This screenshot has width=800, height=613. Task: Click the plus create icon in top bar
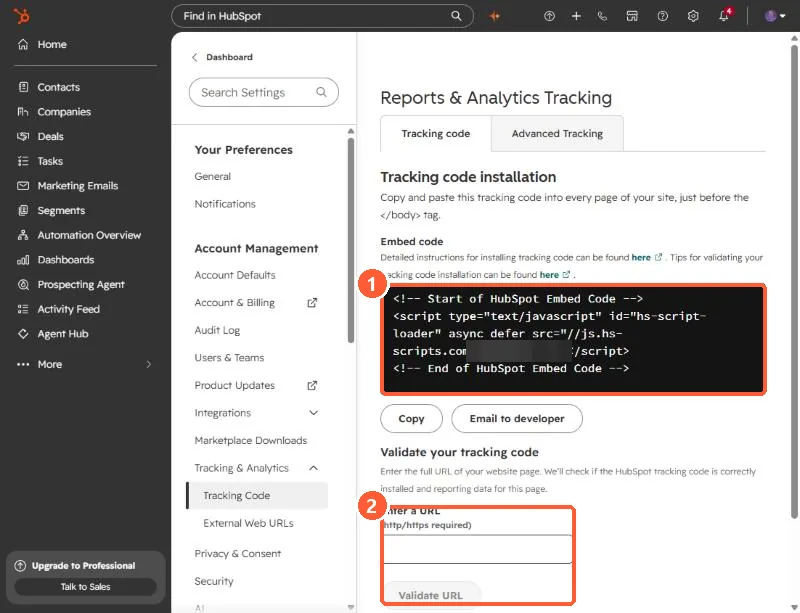[x=576, y=16]
